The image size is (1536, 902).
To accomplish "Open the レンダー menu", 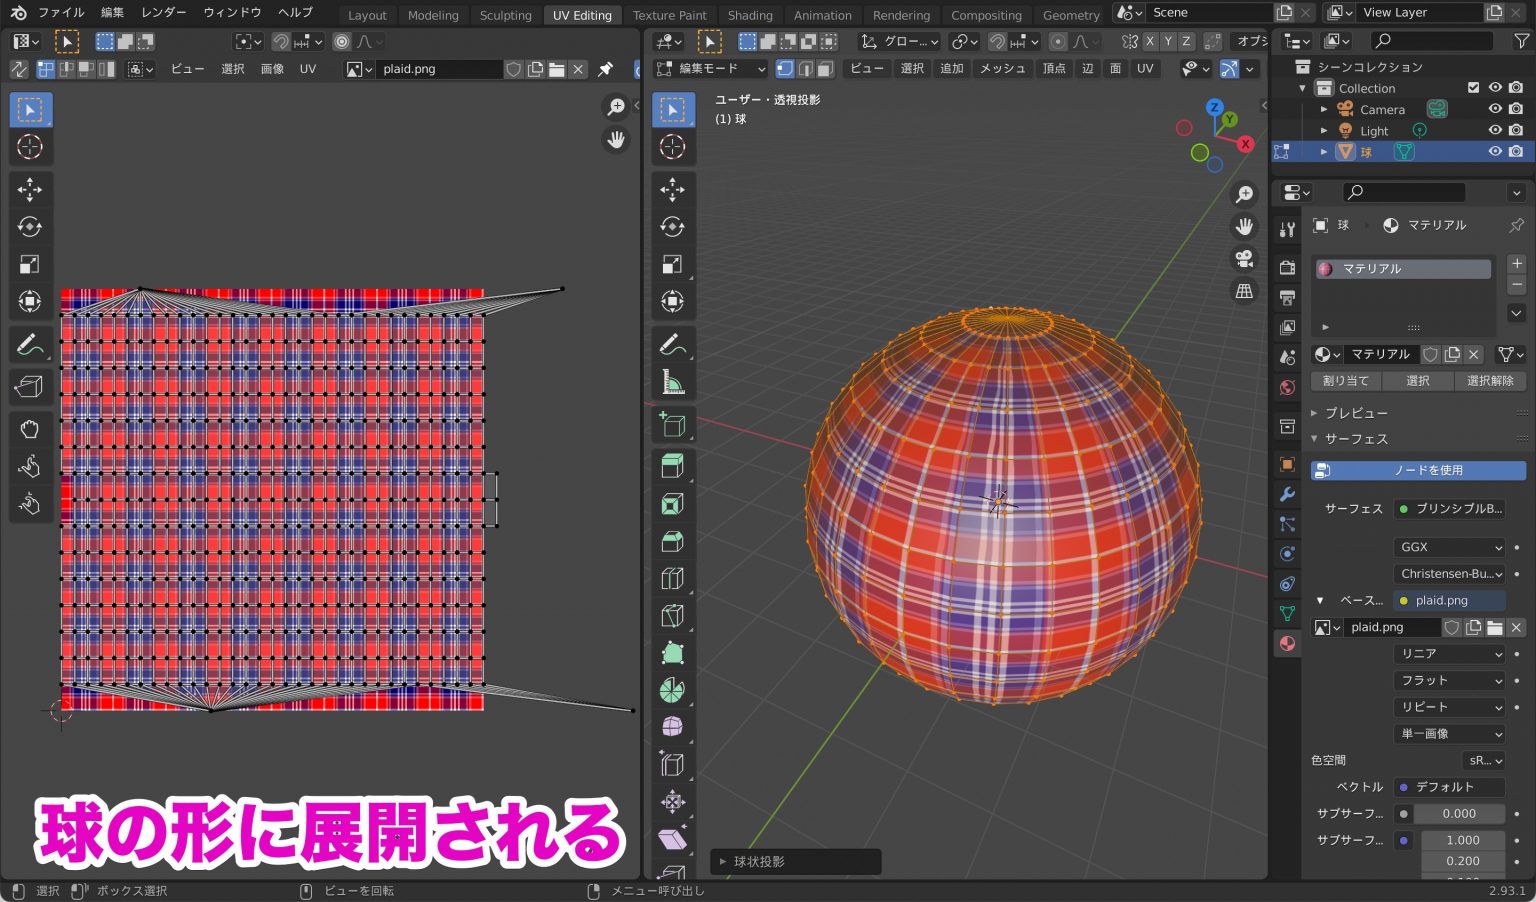I will (162, 12).
